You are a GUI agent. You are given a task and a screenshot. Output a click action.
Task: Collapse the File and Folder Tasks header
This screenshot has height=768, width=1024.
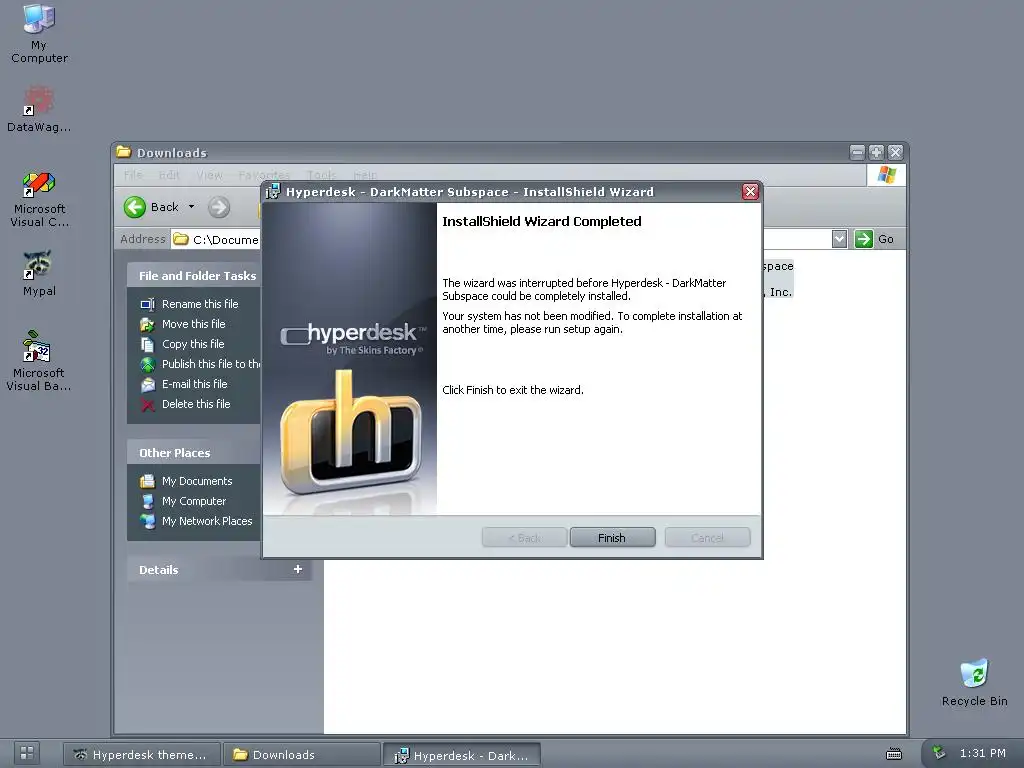tap(197, 276)
